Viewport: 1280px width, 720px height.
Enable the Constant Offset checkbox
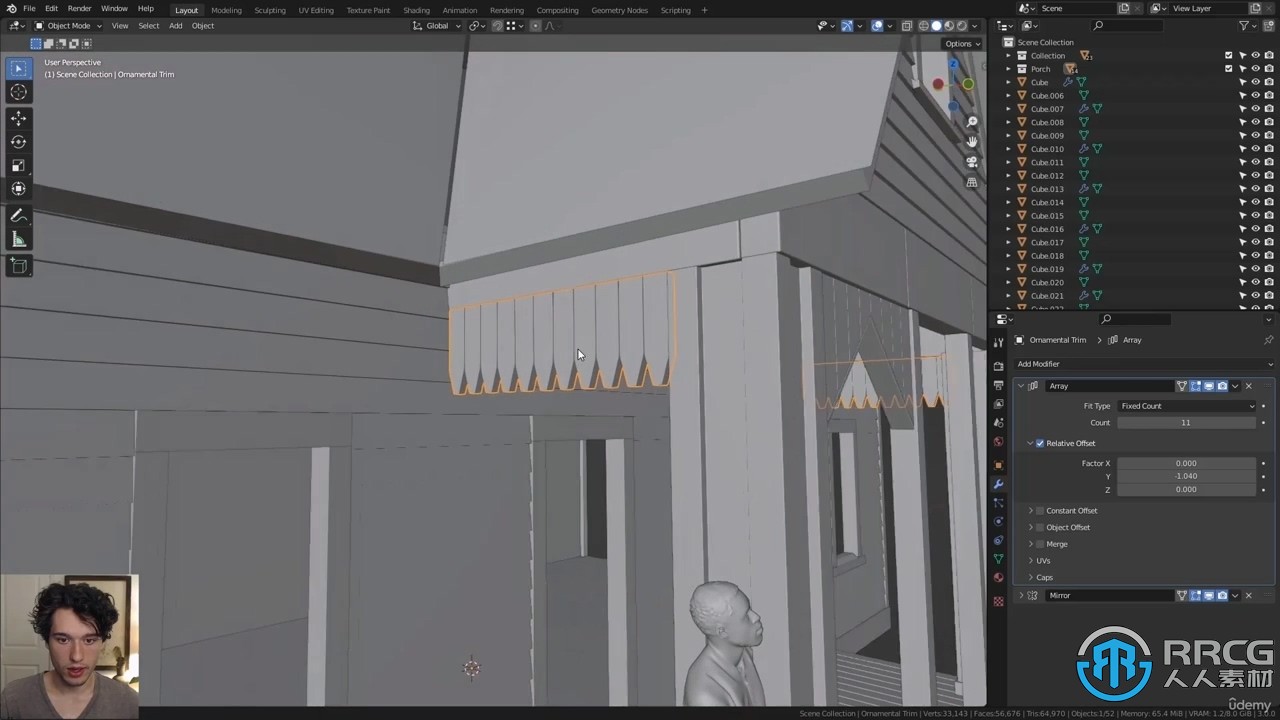[1040, 510]
